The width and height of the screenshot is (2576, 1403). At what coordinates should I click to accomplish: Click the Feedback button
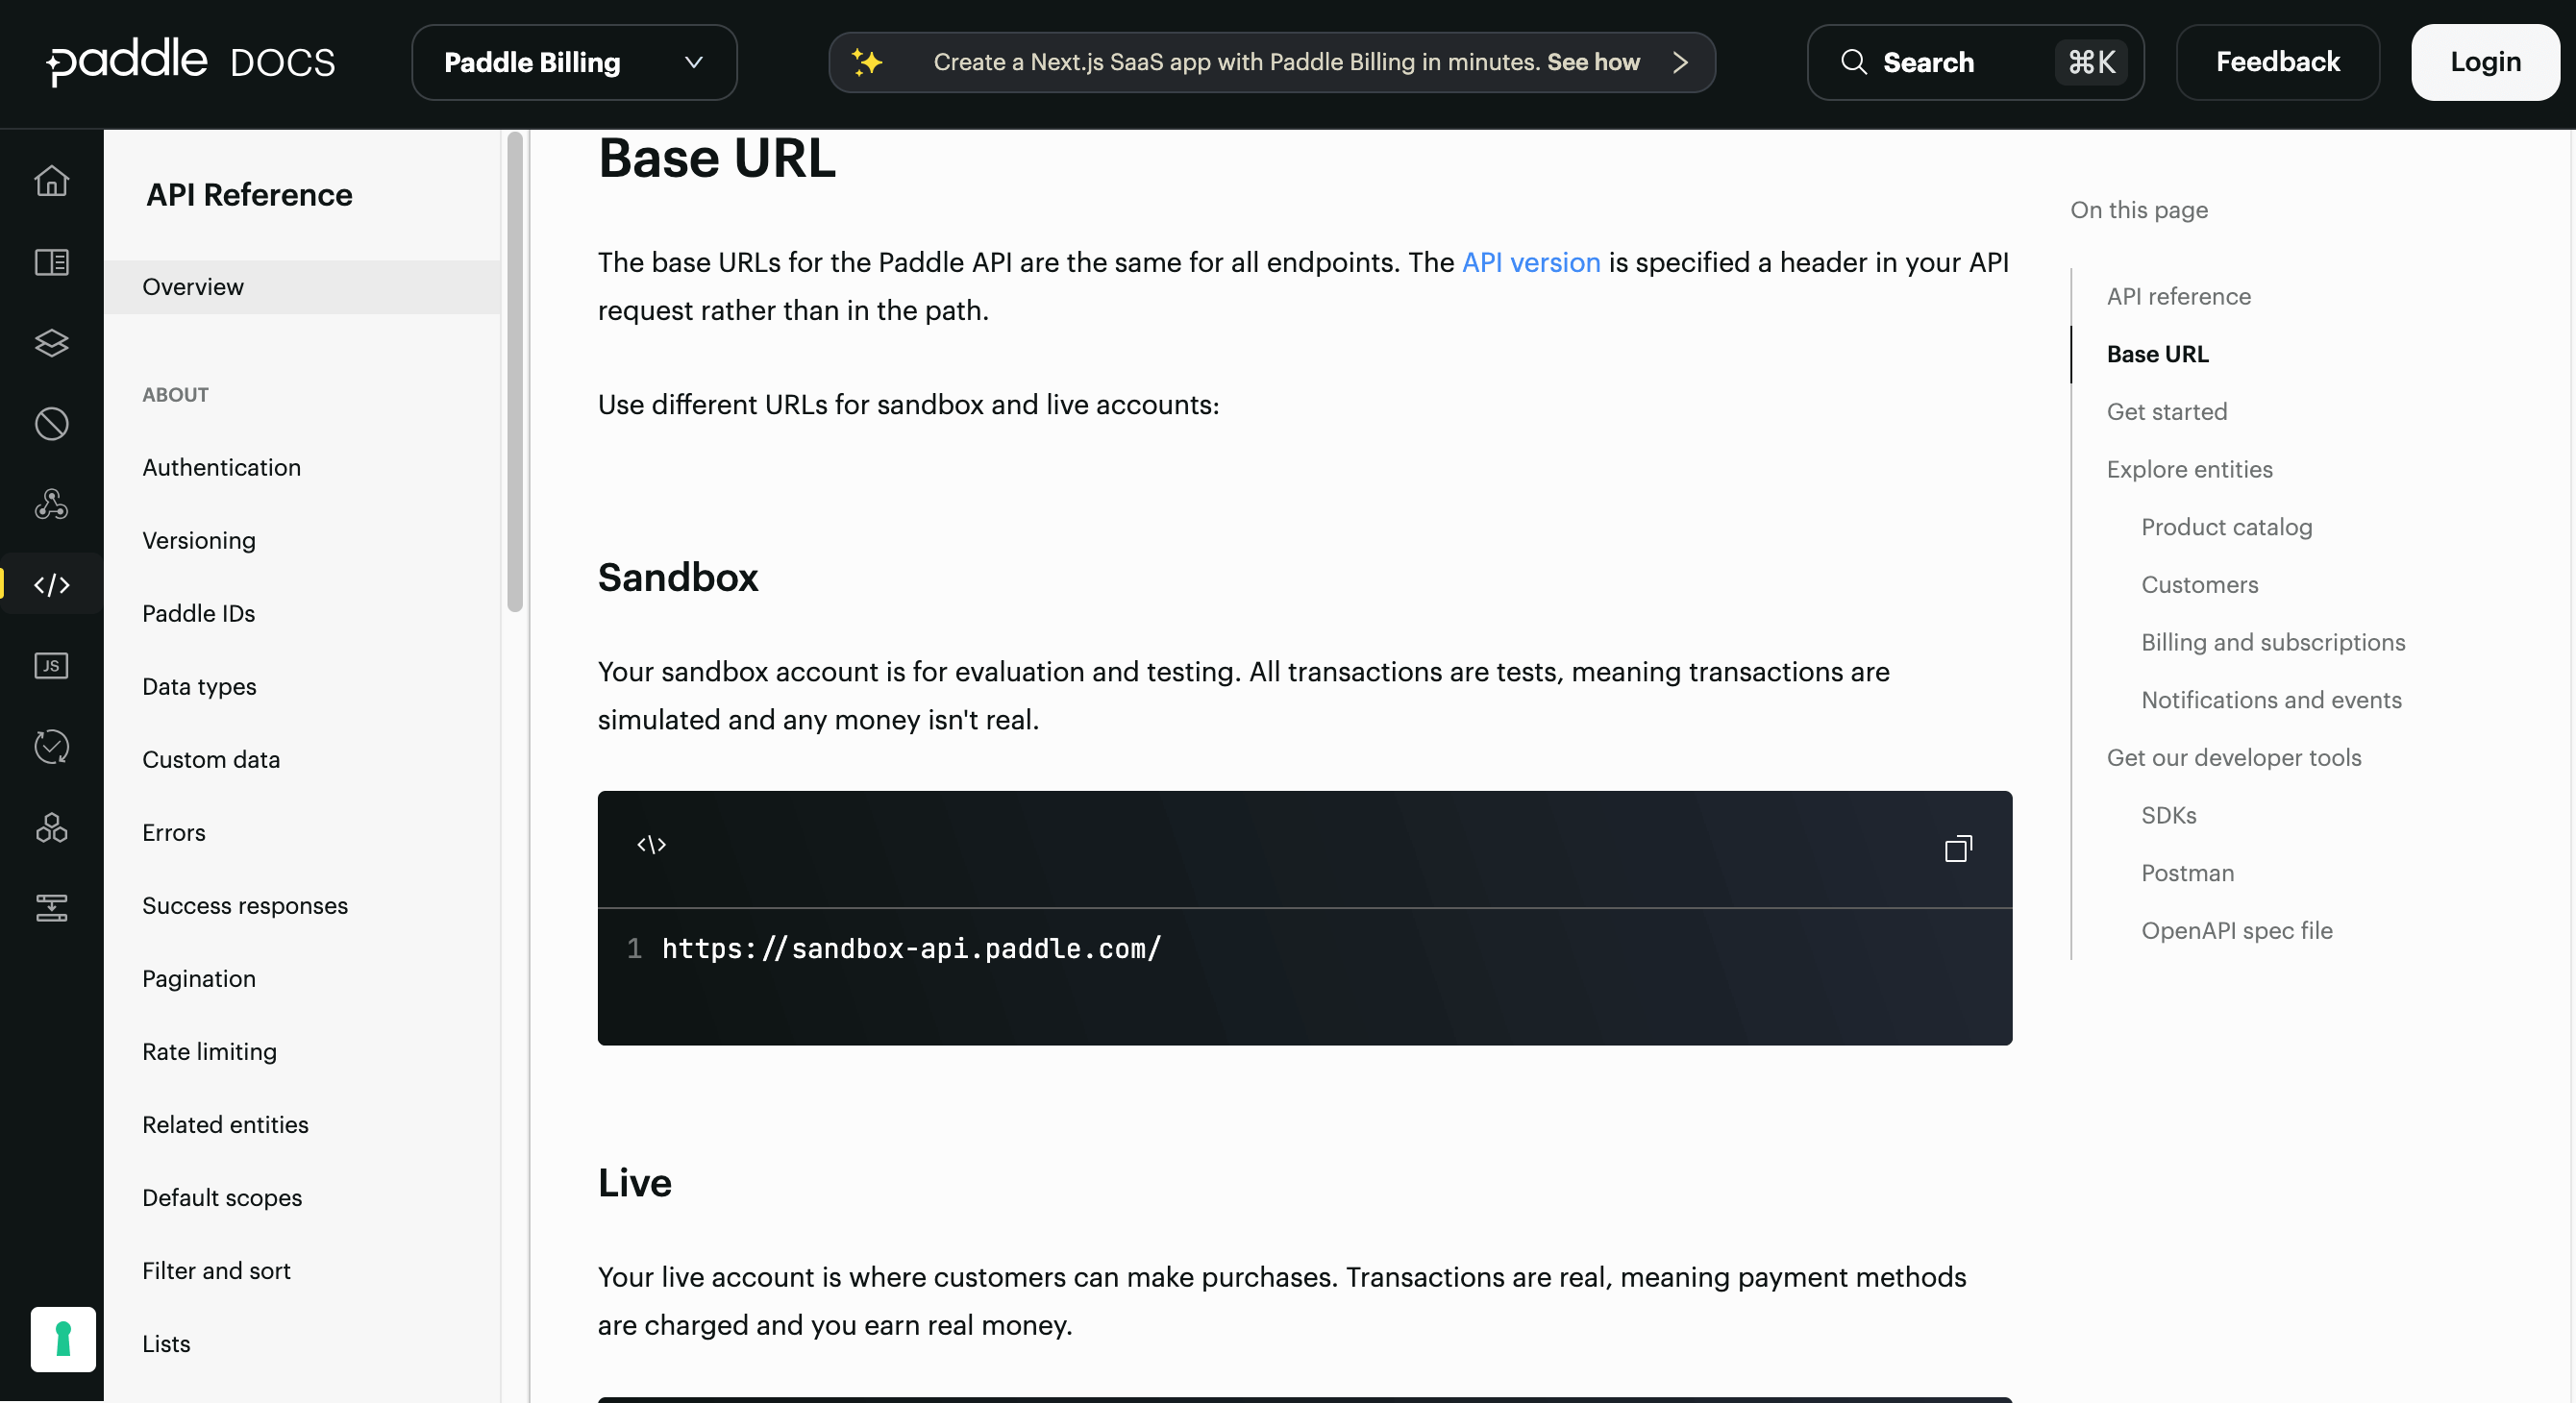[x=2278, y=62]
